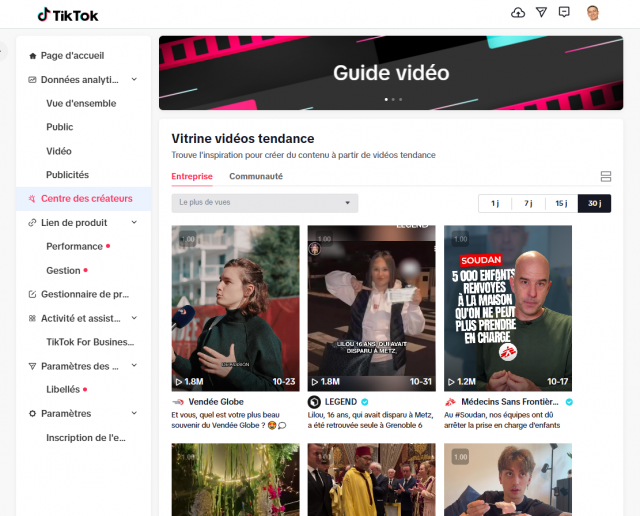The image size is (640, 516).
Task: Open the Guide vidéo banner
Action: (x=391, y=73)
